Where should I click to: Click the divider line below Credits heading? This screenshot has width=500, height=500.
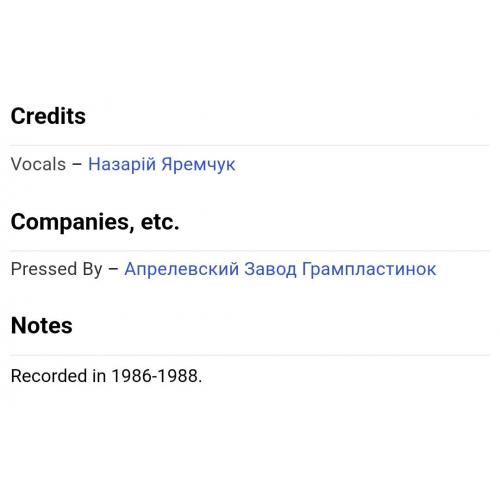pos(250,146)
